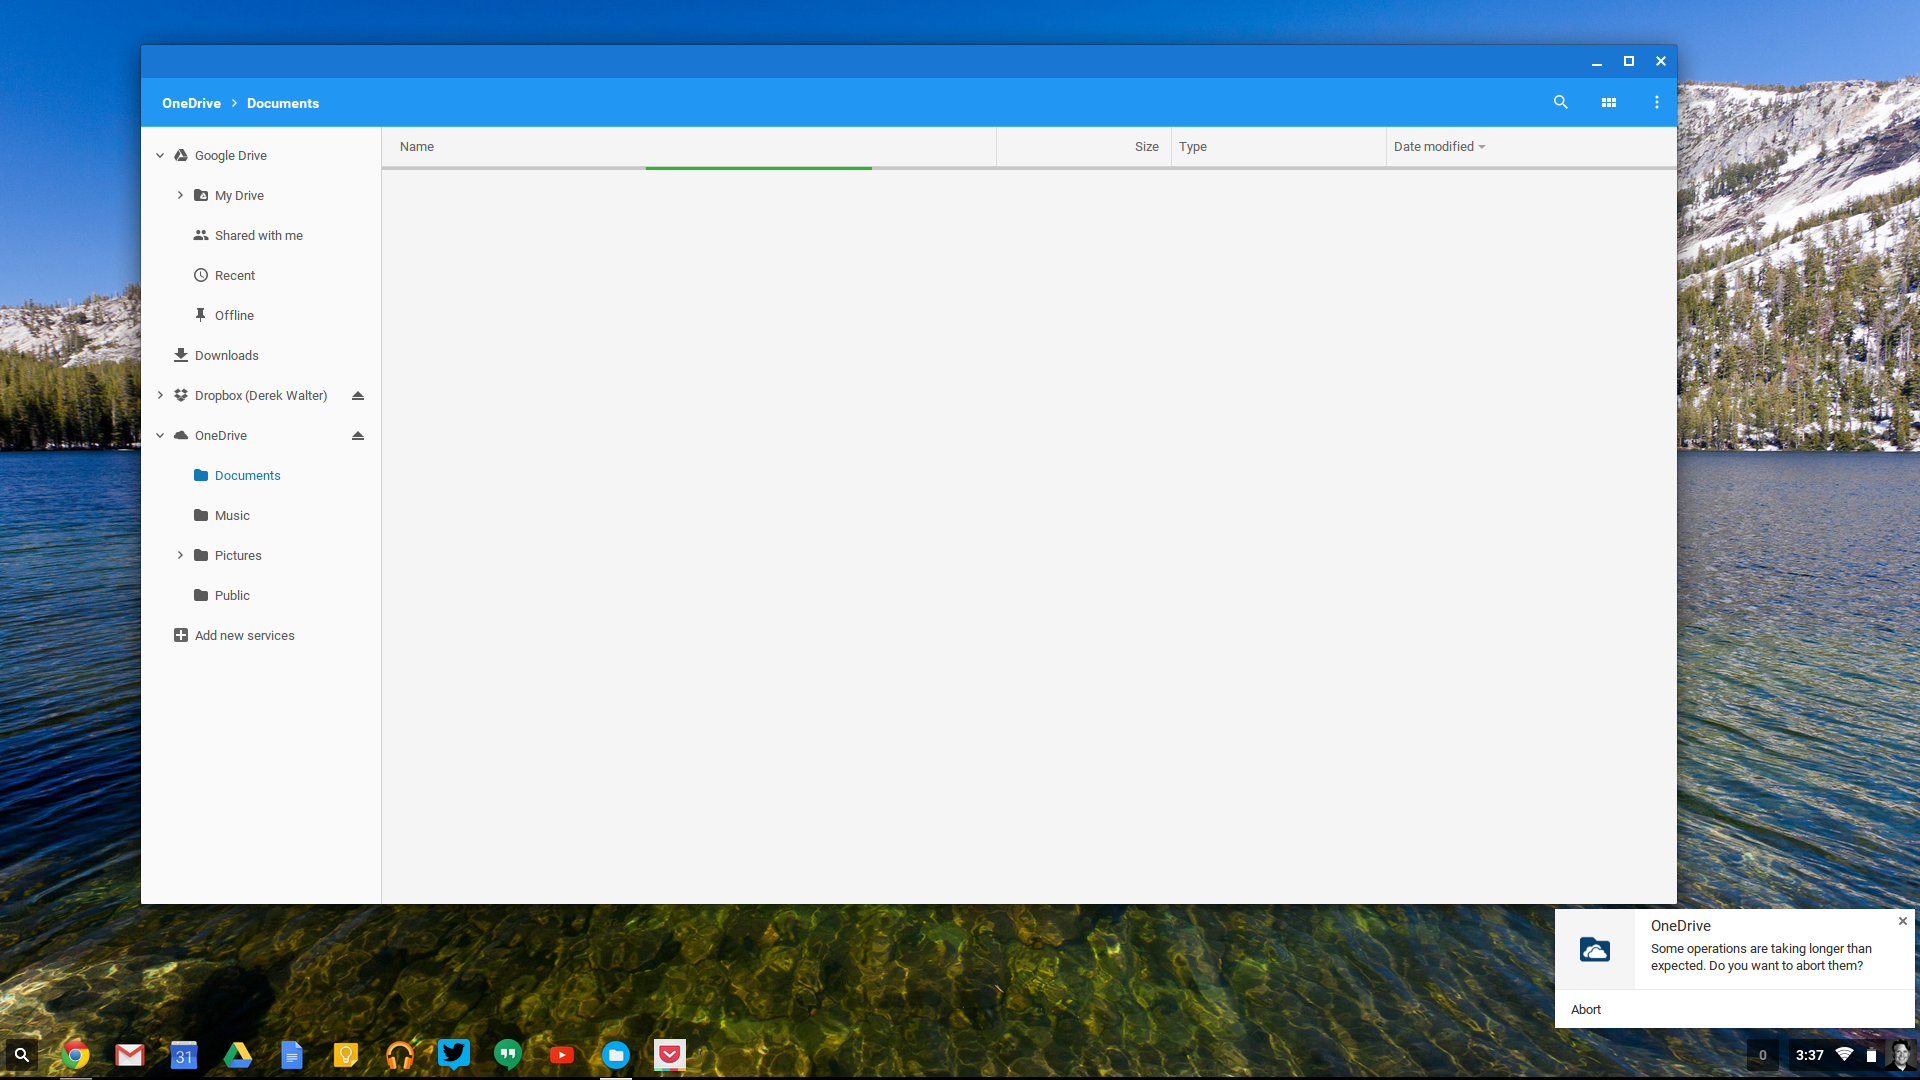Click the search icon in toolbar
The image size is (1920, 1080).
pyautogui.click(x=1560, y=103)
